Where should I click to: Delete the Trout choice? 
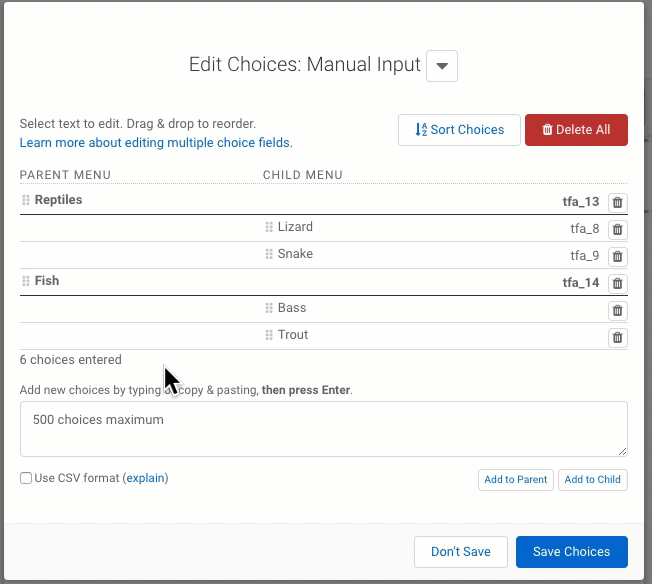tap(617, 337)
